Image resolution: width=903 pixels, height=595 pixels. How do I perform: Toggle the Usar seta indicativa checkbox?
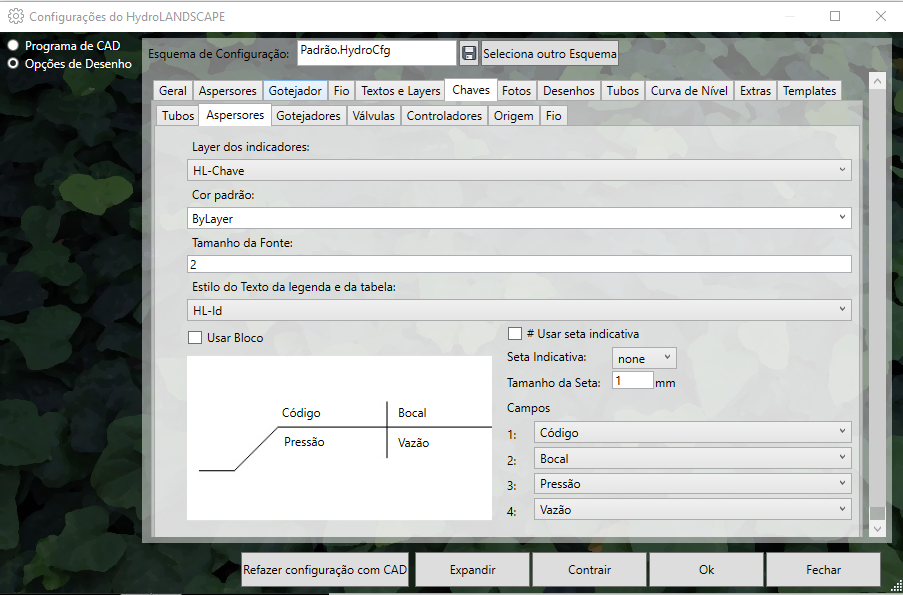tap(515, 334)
